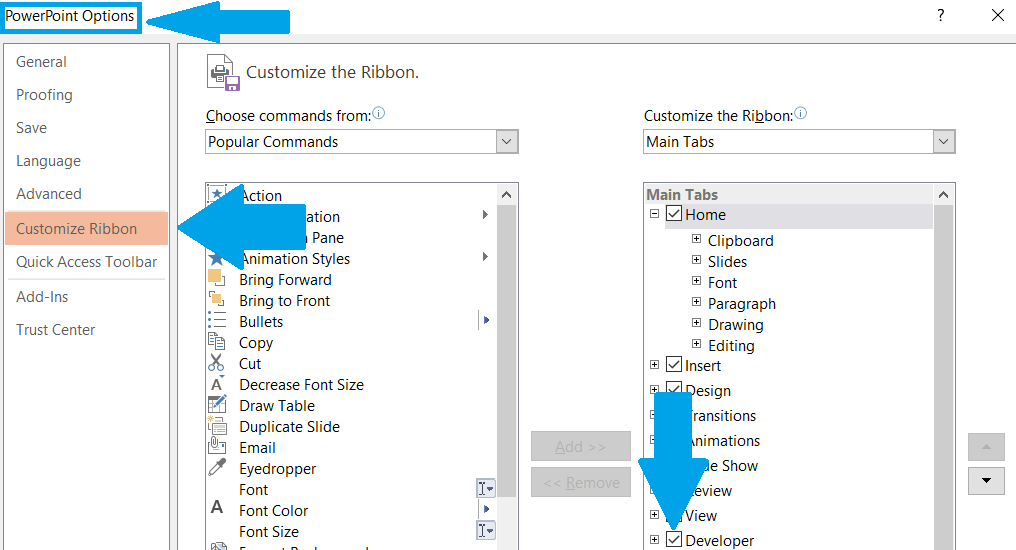The image size is (1016, 550).
Task: Expand the View tab node
Action: tap(654, 514)
